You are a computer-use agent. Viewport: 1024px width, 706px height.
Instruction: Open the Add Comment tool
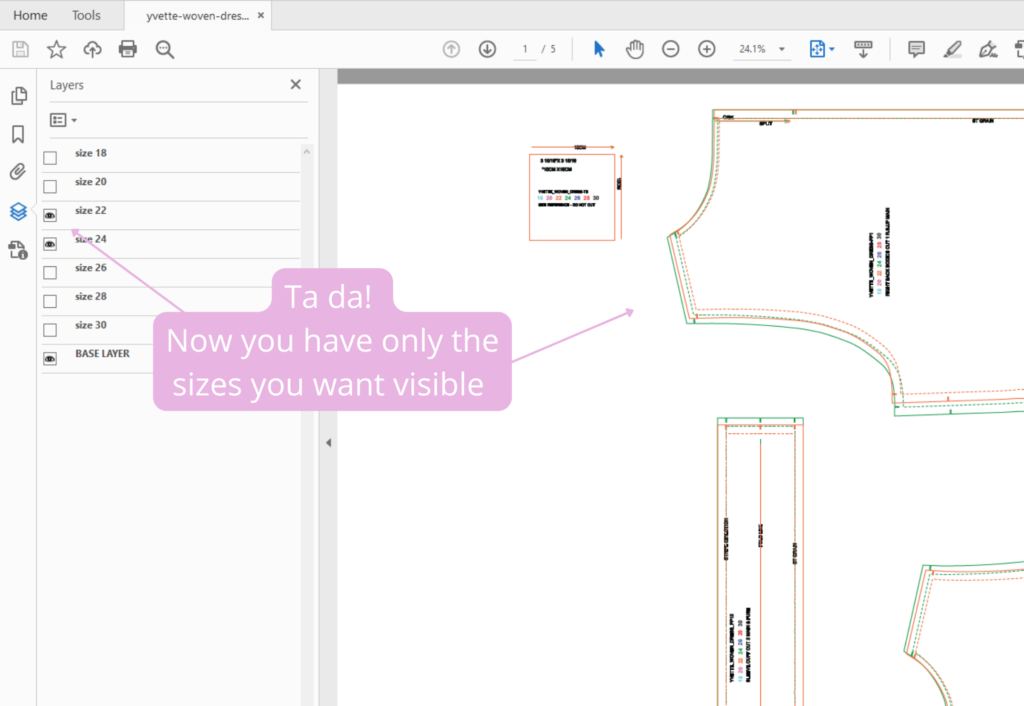(916, 49)
